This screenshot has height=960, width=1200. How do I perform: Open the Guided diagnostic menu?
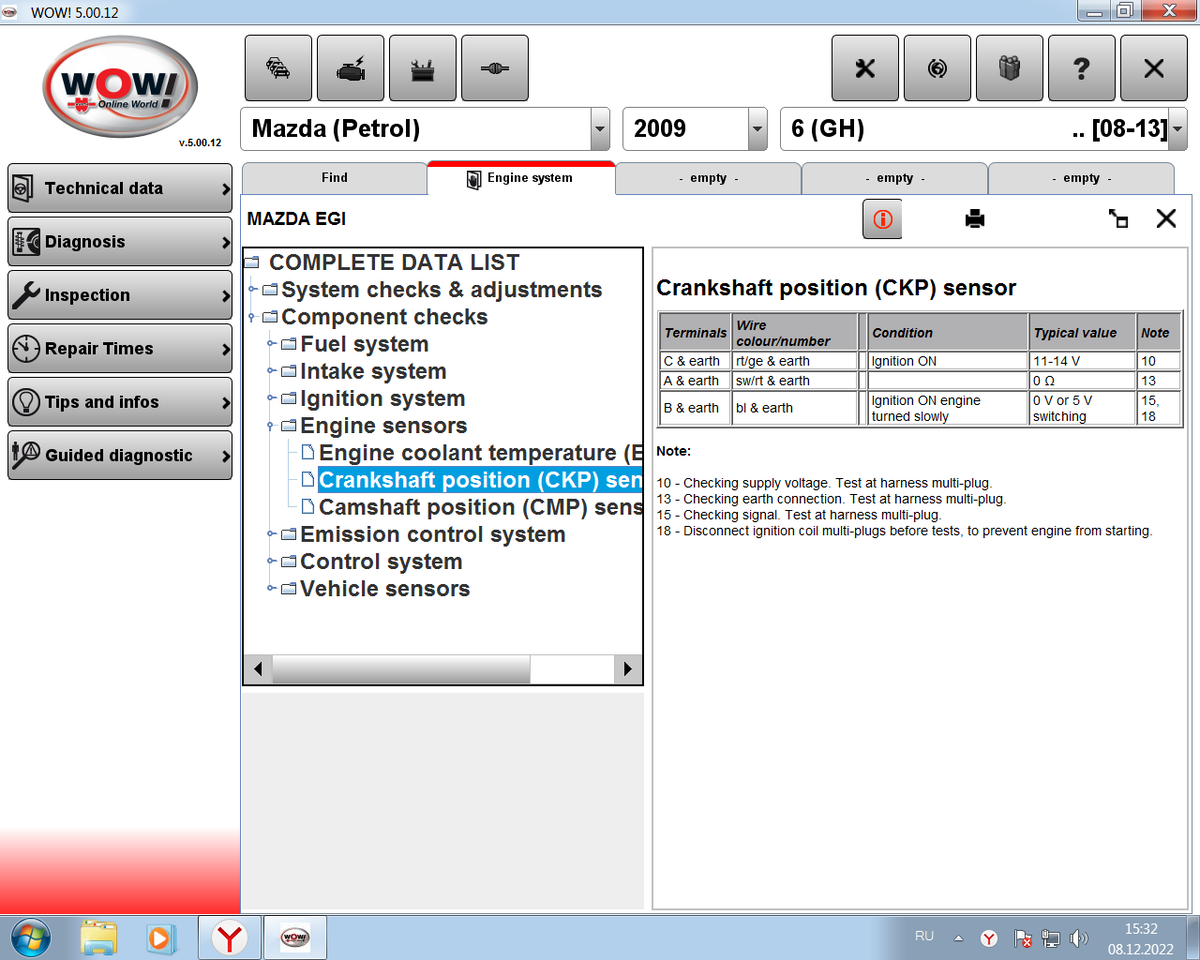pyautogui.click(x=120, y=456)
